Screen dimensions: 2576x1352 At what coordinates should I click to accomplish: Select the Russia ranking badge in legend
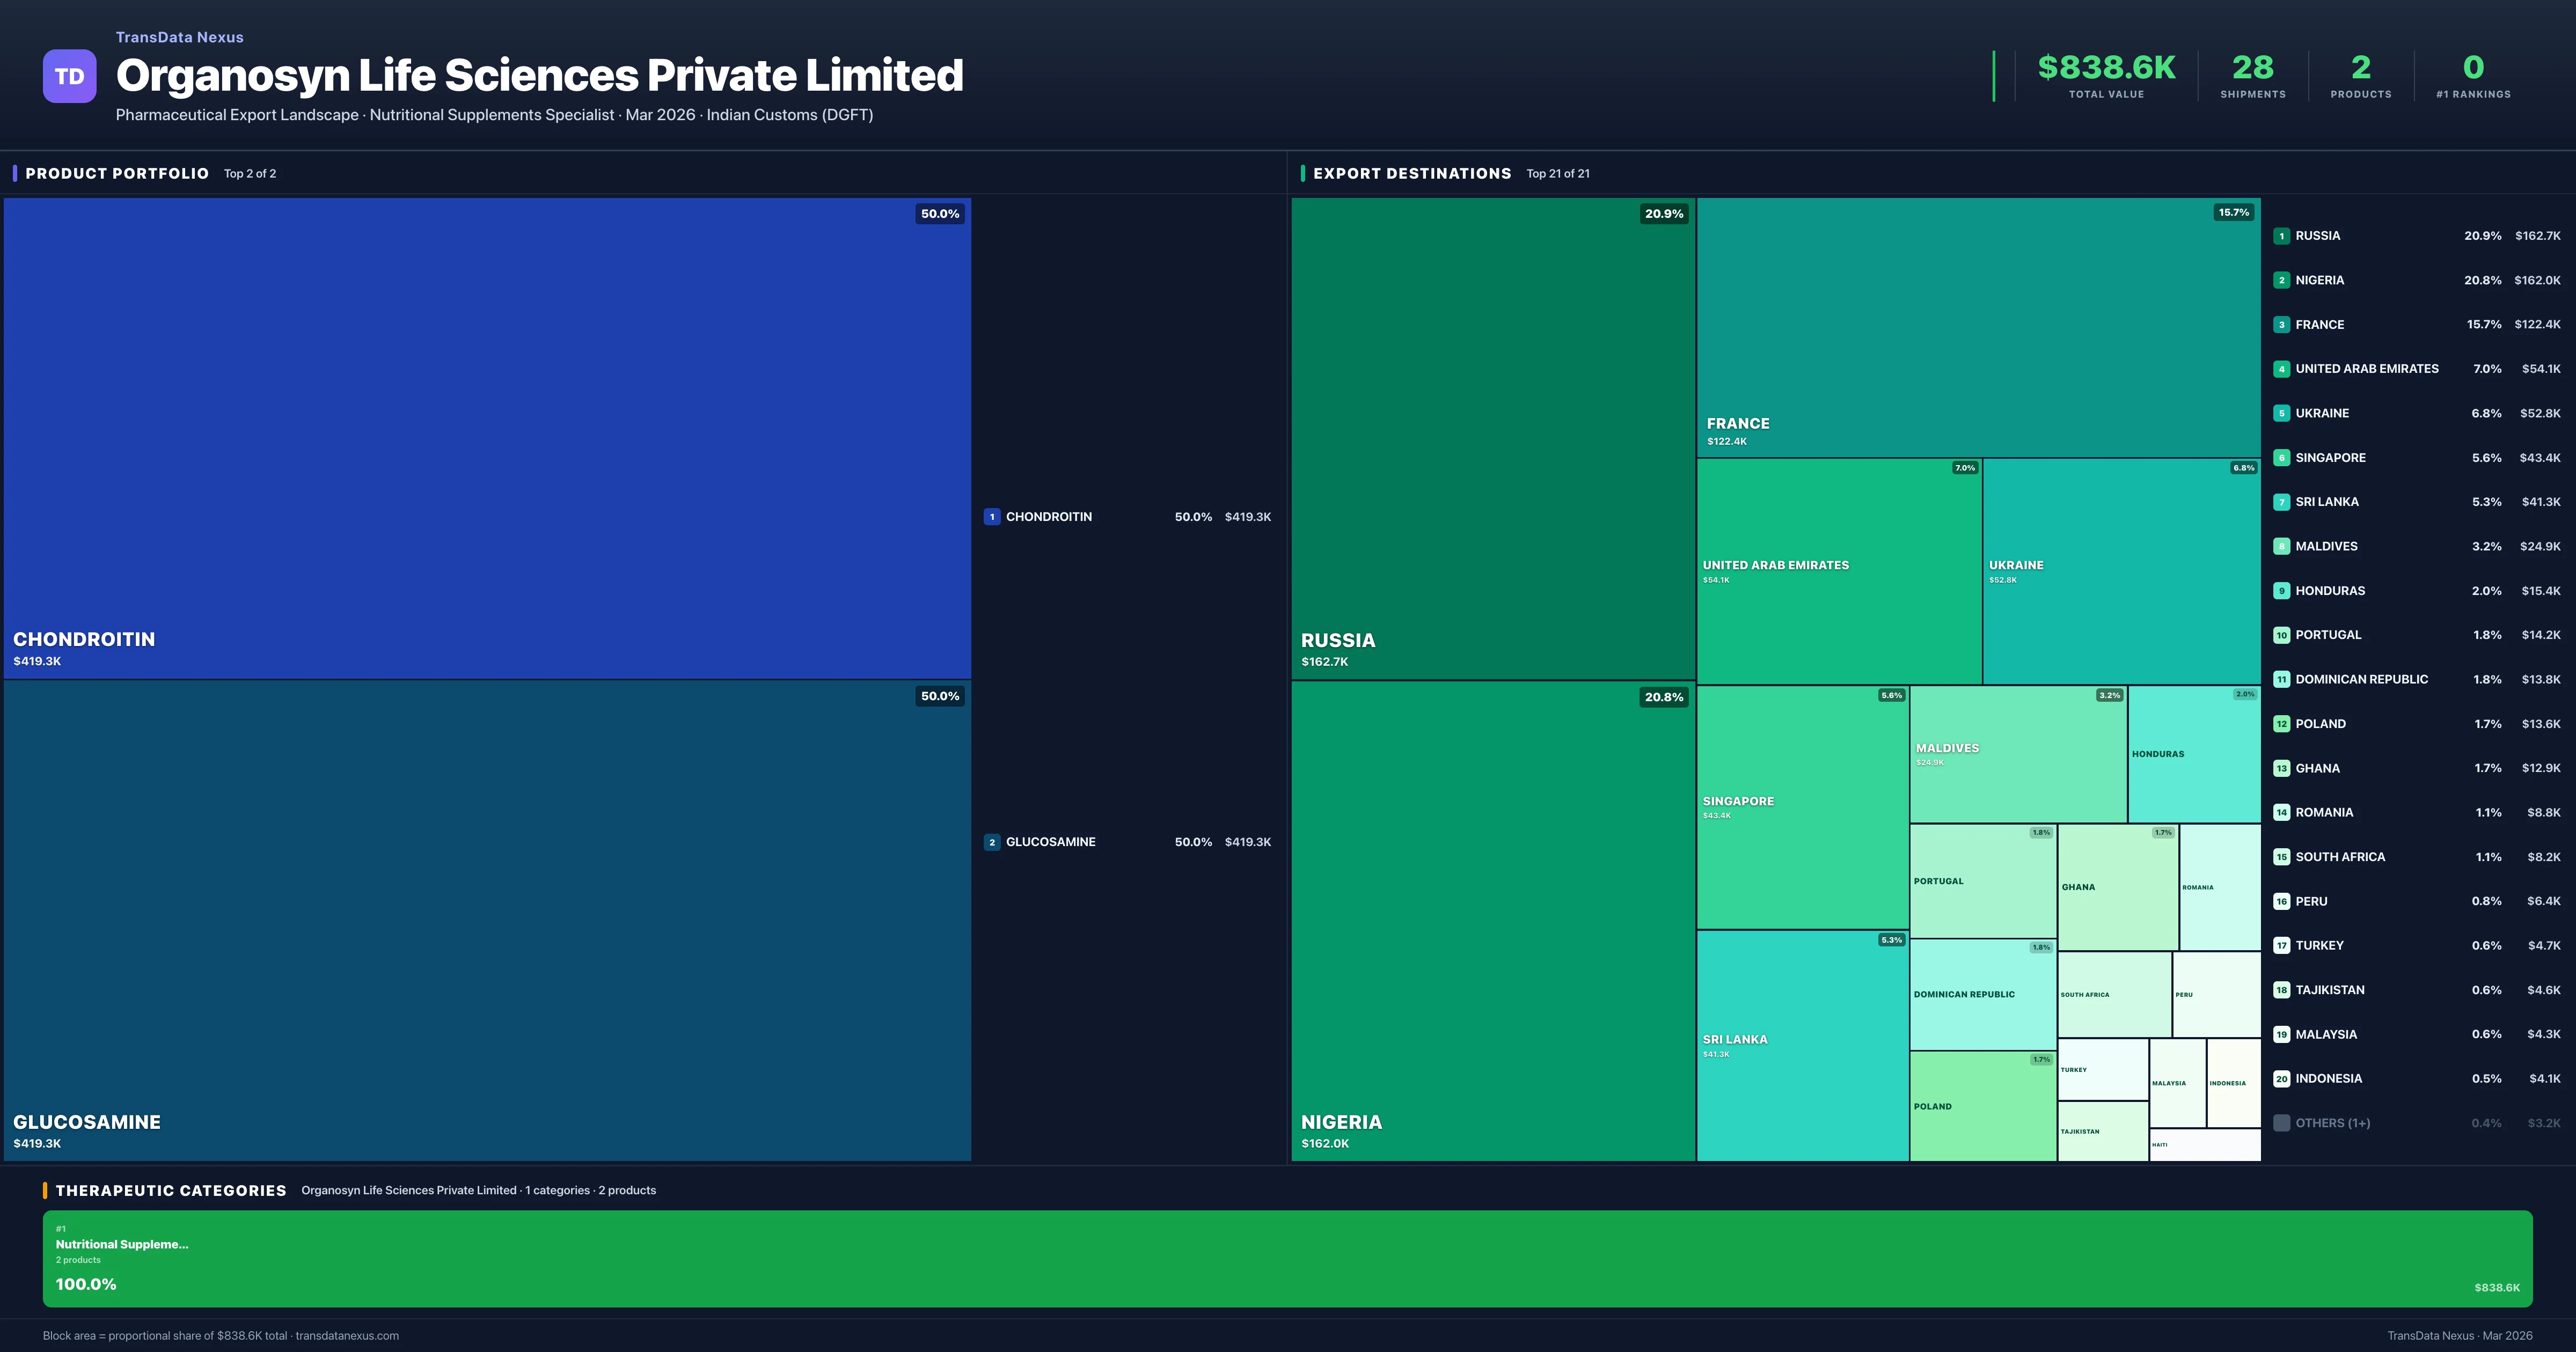tap(2281, 235)
